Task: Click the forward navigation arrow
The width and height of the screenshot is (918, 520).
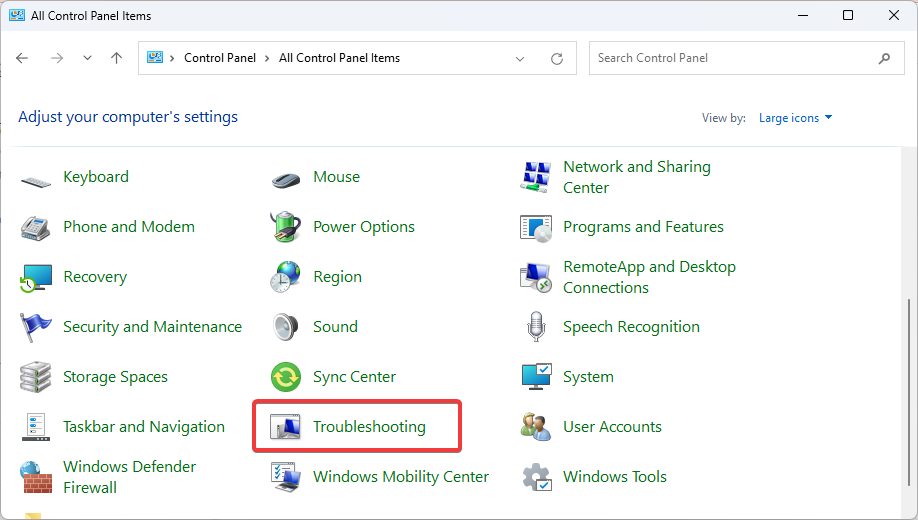Action: (57, 58)
